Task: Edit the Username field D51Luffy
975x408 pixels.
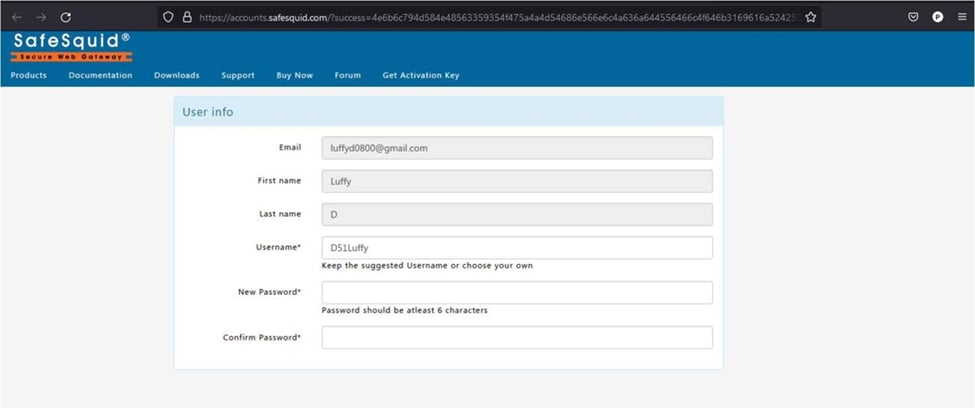Action: pos(517,248)
